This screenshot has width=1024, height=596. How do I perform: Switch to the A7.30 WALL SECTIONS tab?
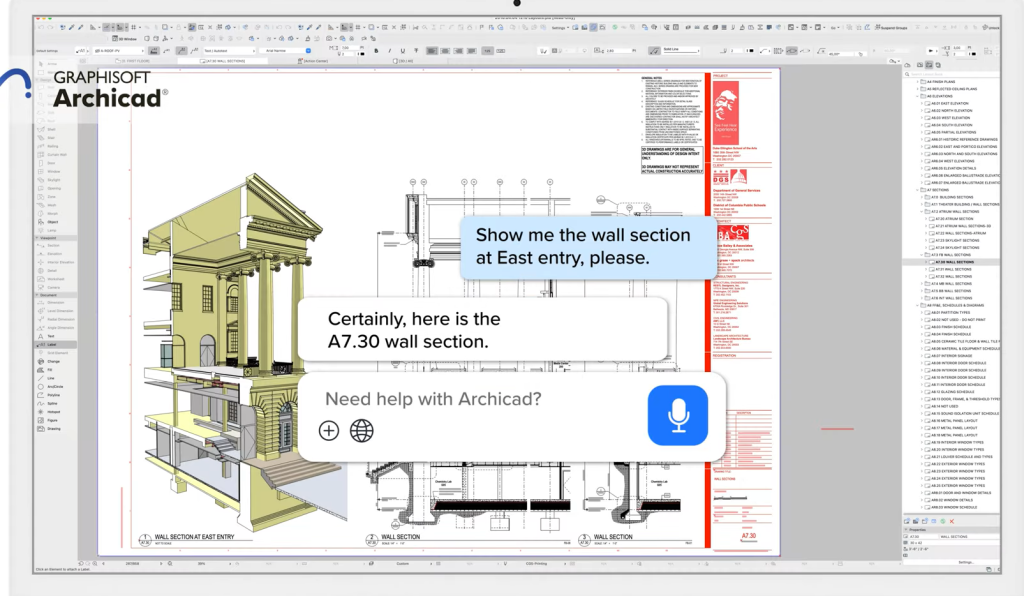point(223,61)
